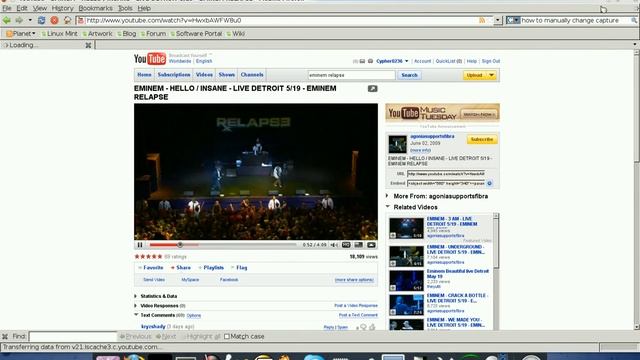Go to YouTube Subscriptions tab
Screen dimensions: 640x360
tap(174, 75)
